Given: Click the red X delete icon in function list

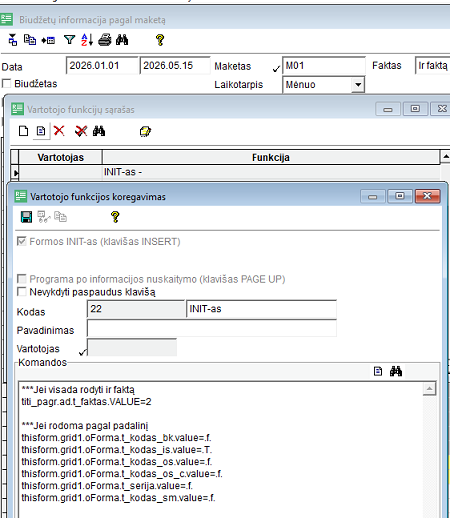Looking at the screenshot, I should click(59, 131).
